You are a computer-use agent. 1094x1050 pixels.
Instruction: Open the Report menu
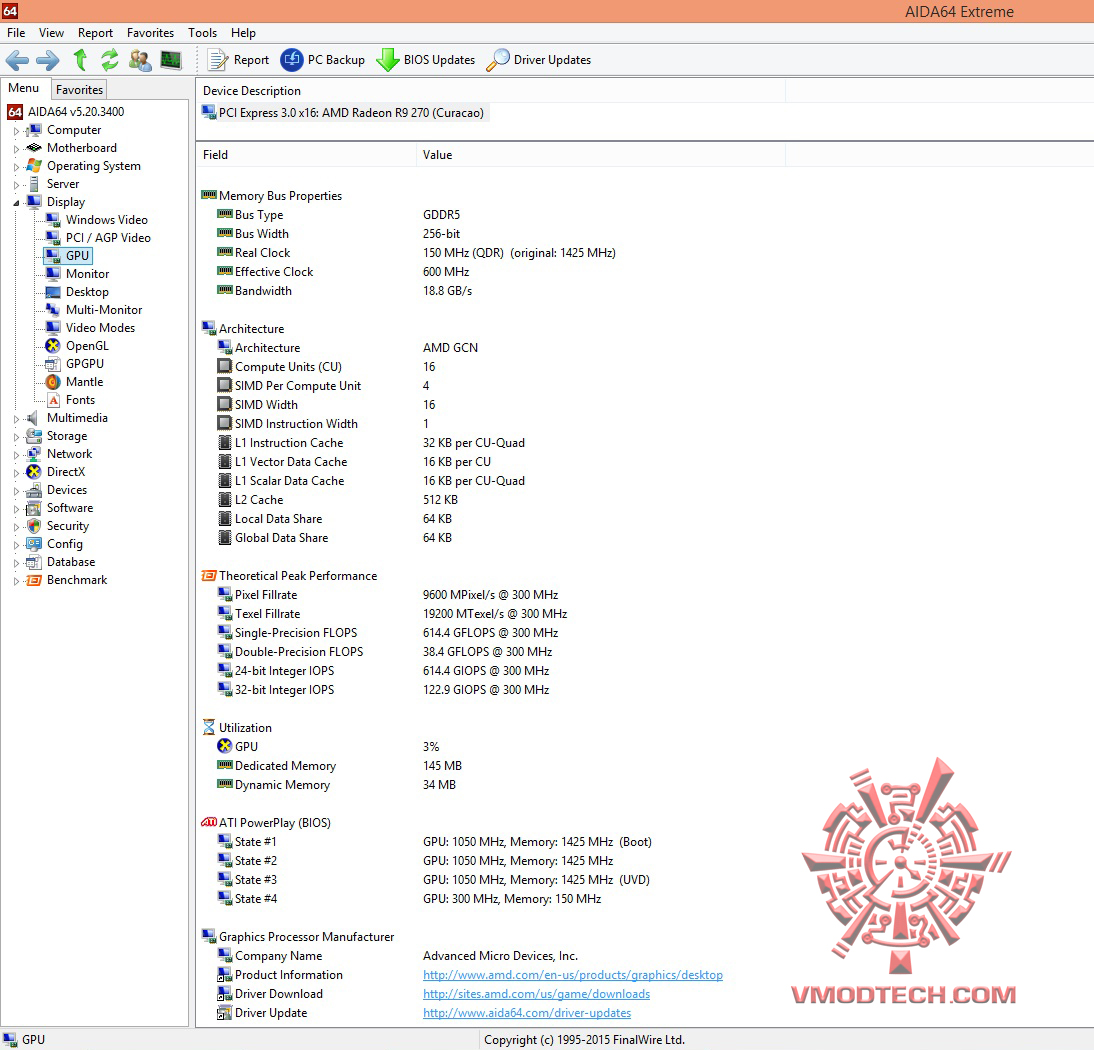pos(96,33)
